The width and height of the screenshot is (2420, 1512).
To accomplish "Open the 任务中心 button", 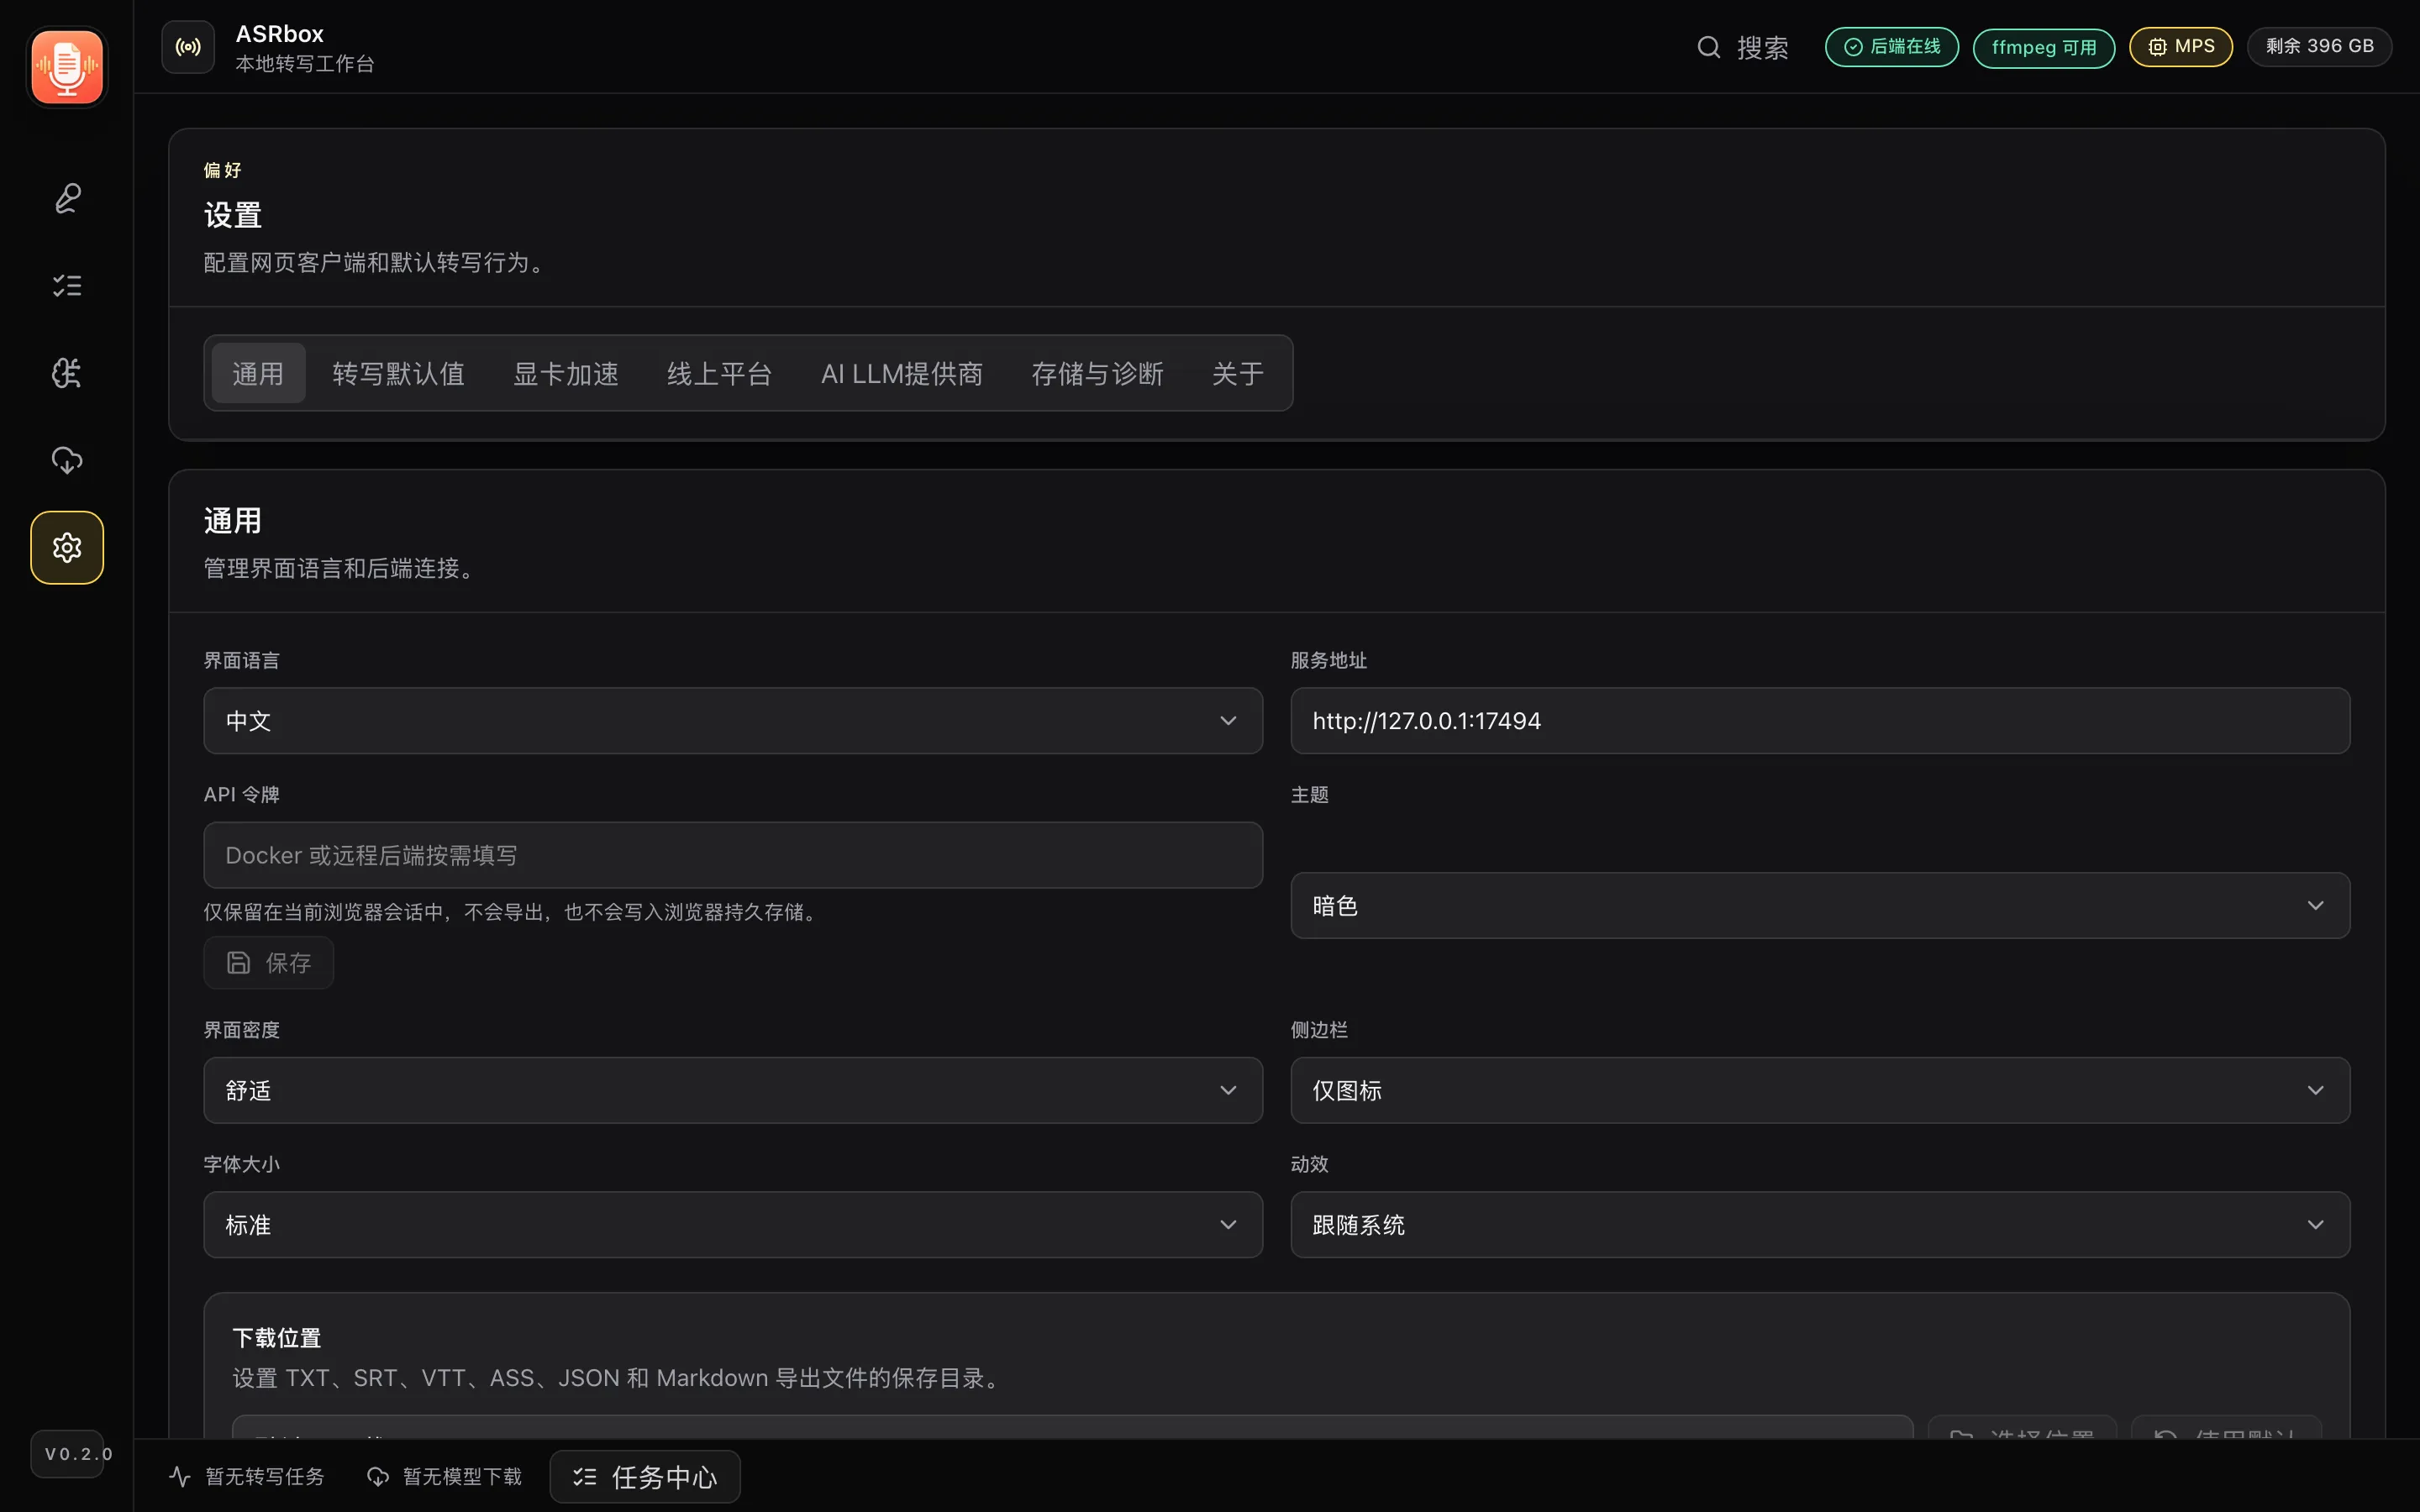I will 645,1476.
